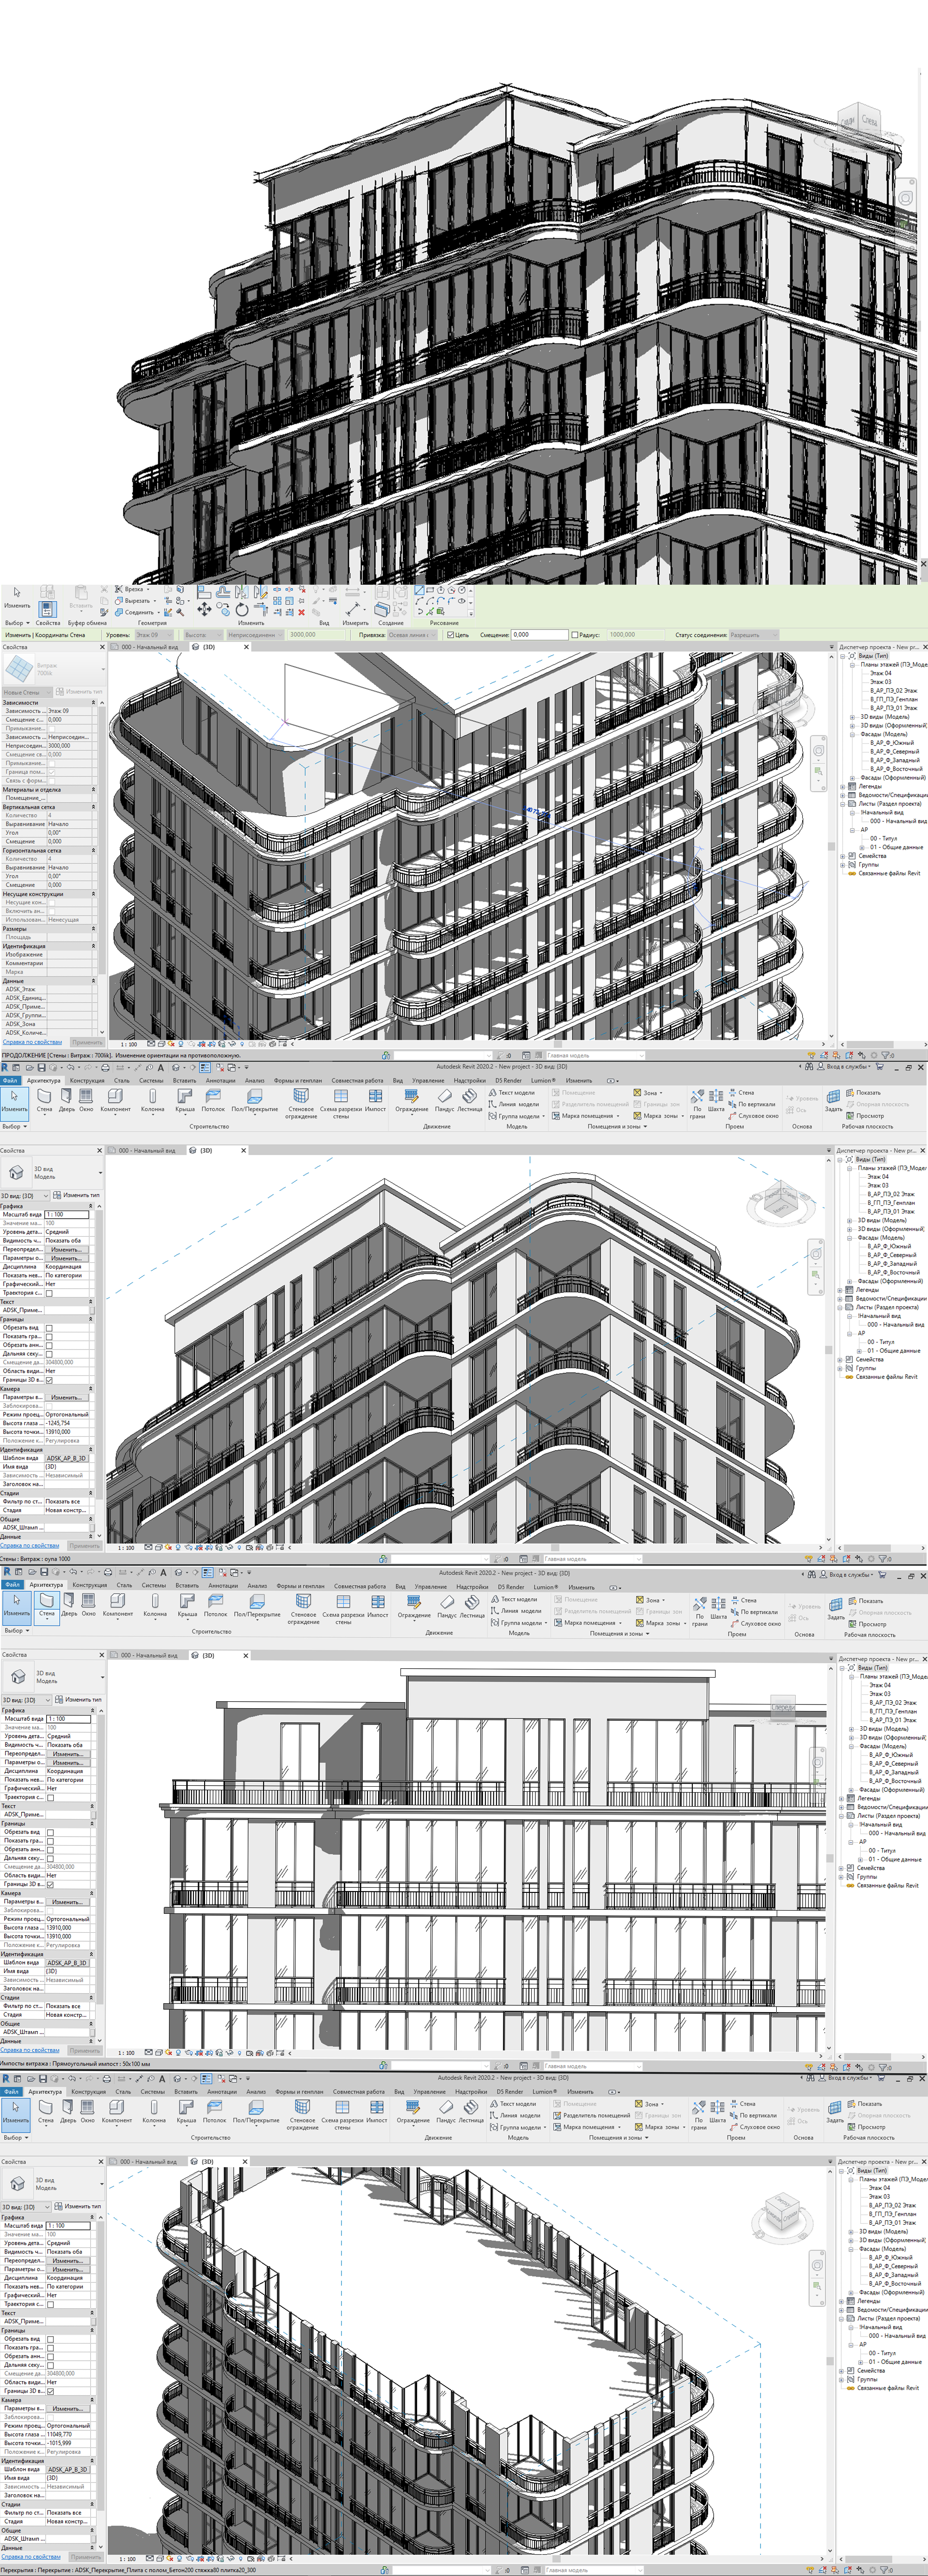Screen dimensions: 928x2576
Task: Click the Rotate tool icon
Action: [x=242, y=609]
